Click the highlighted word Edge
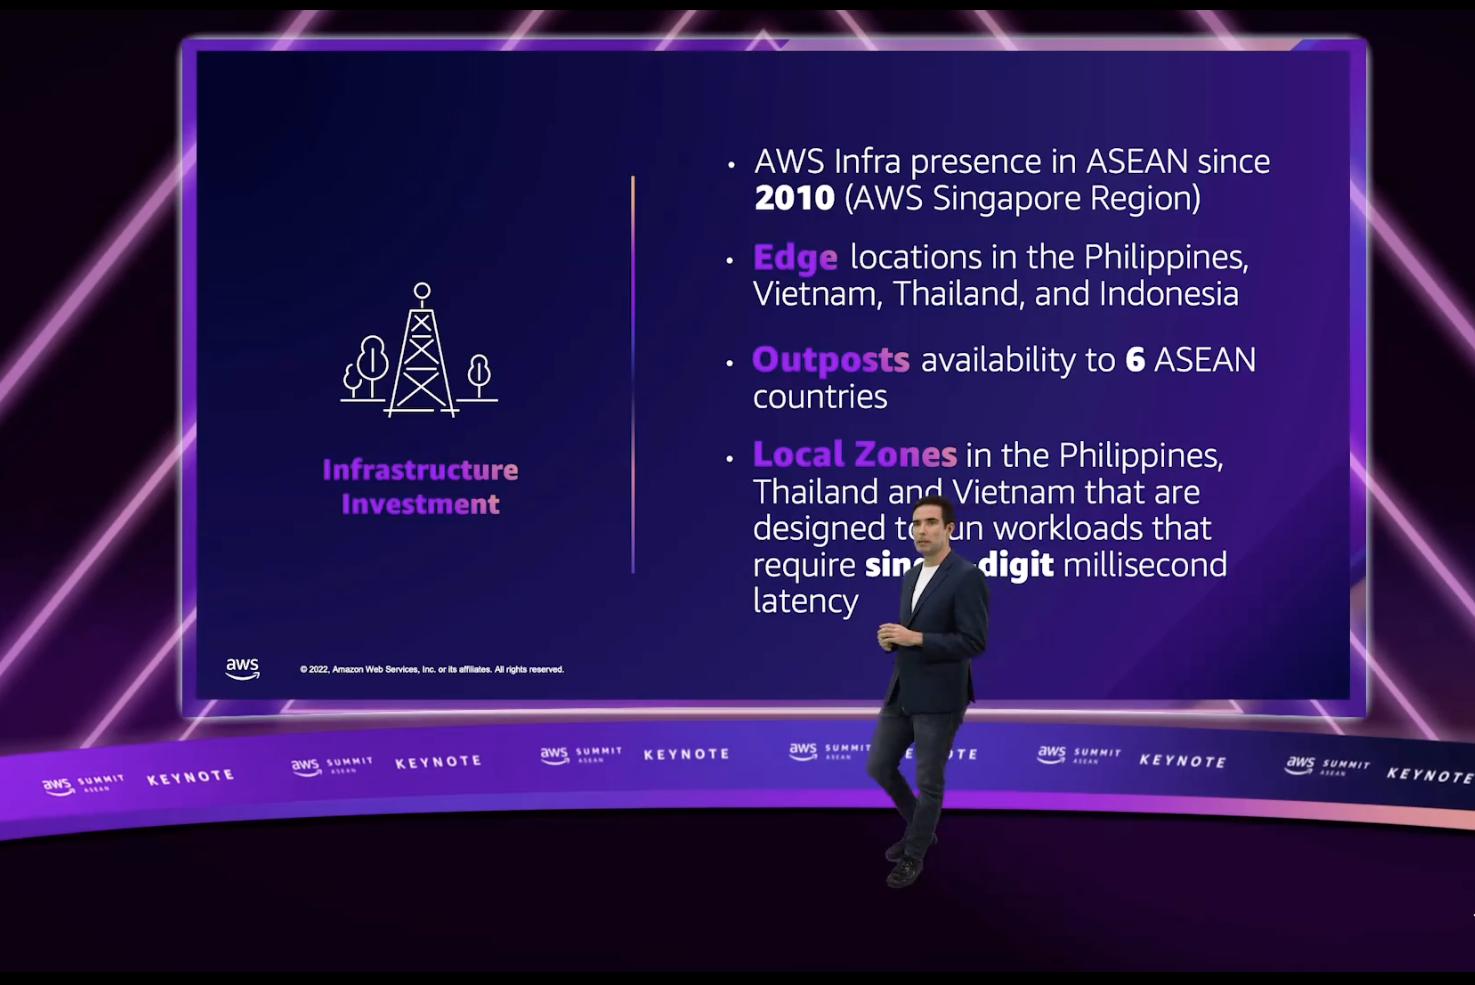Image resolution: width=1475 pixels, height=985 pixels. click(x=794, y=258)
